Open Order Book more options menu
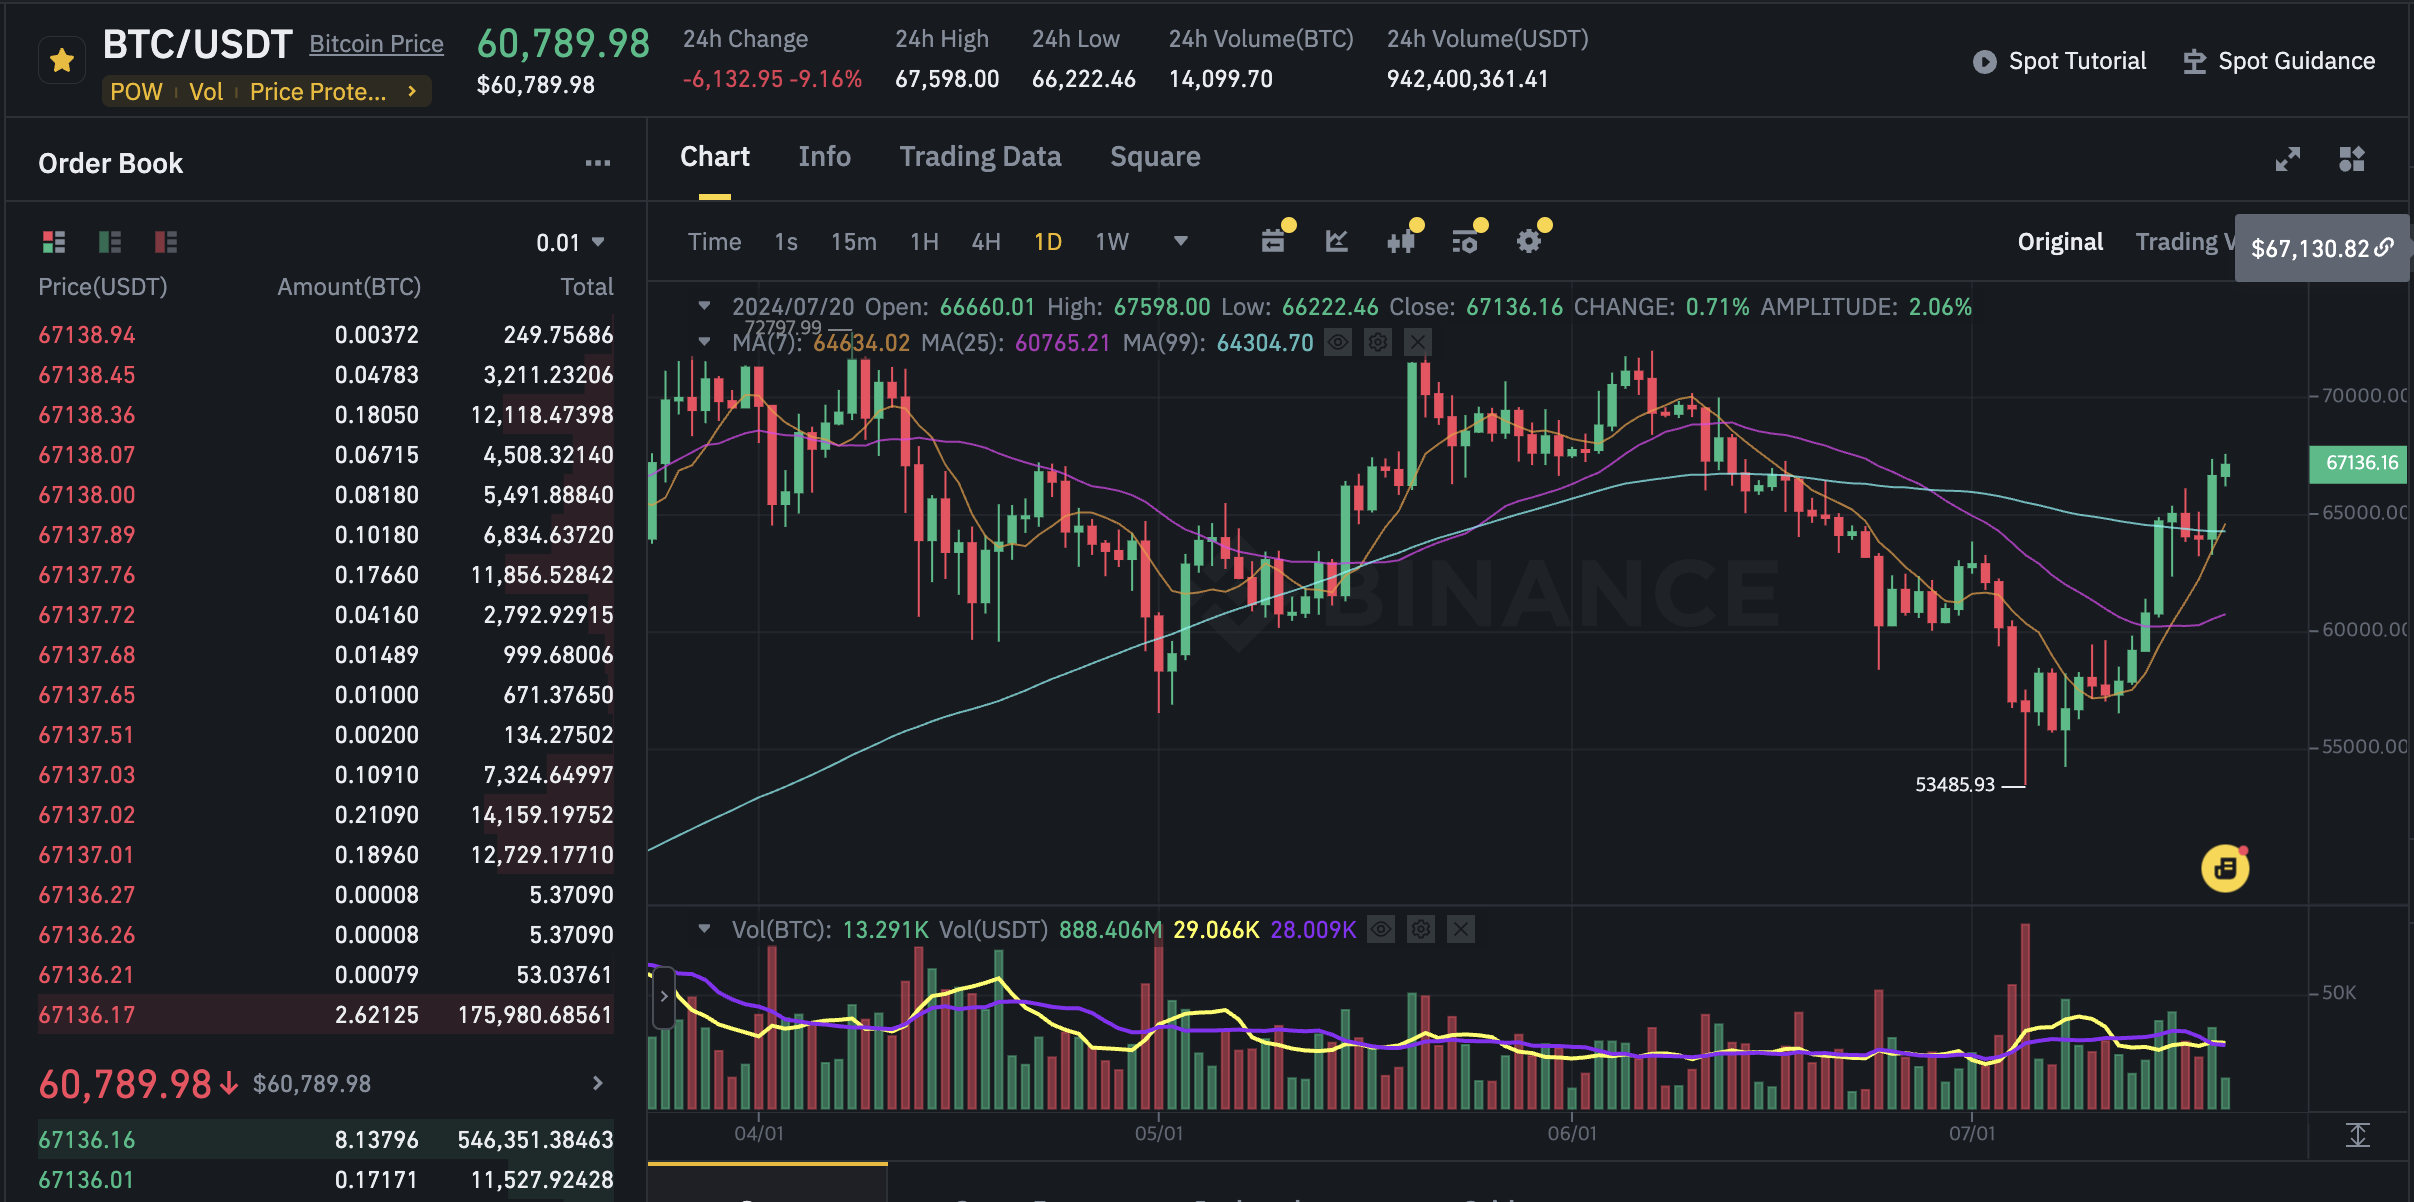2414x1202 pixels. point(598,163)
